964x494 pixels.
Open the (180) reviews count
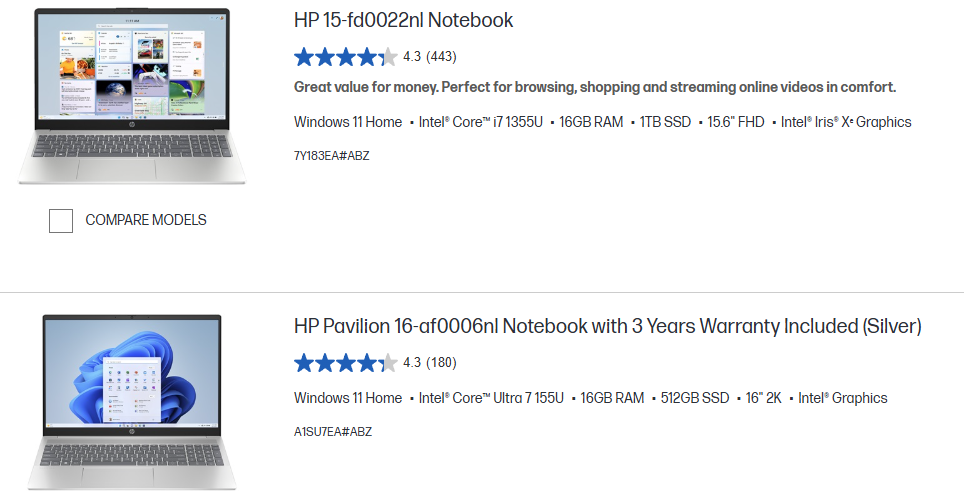click(441, 363)
